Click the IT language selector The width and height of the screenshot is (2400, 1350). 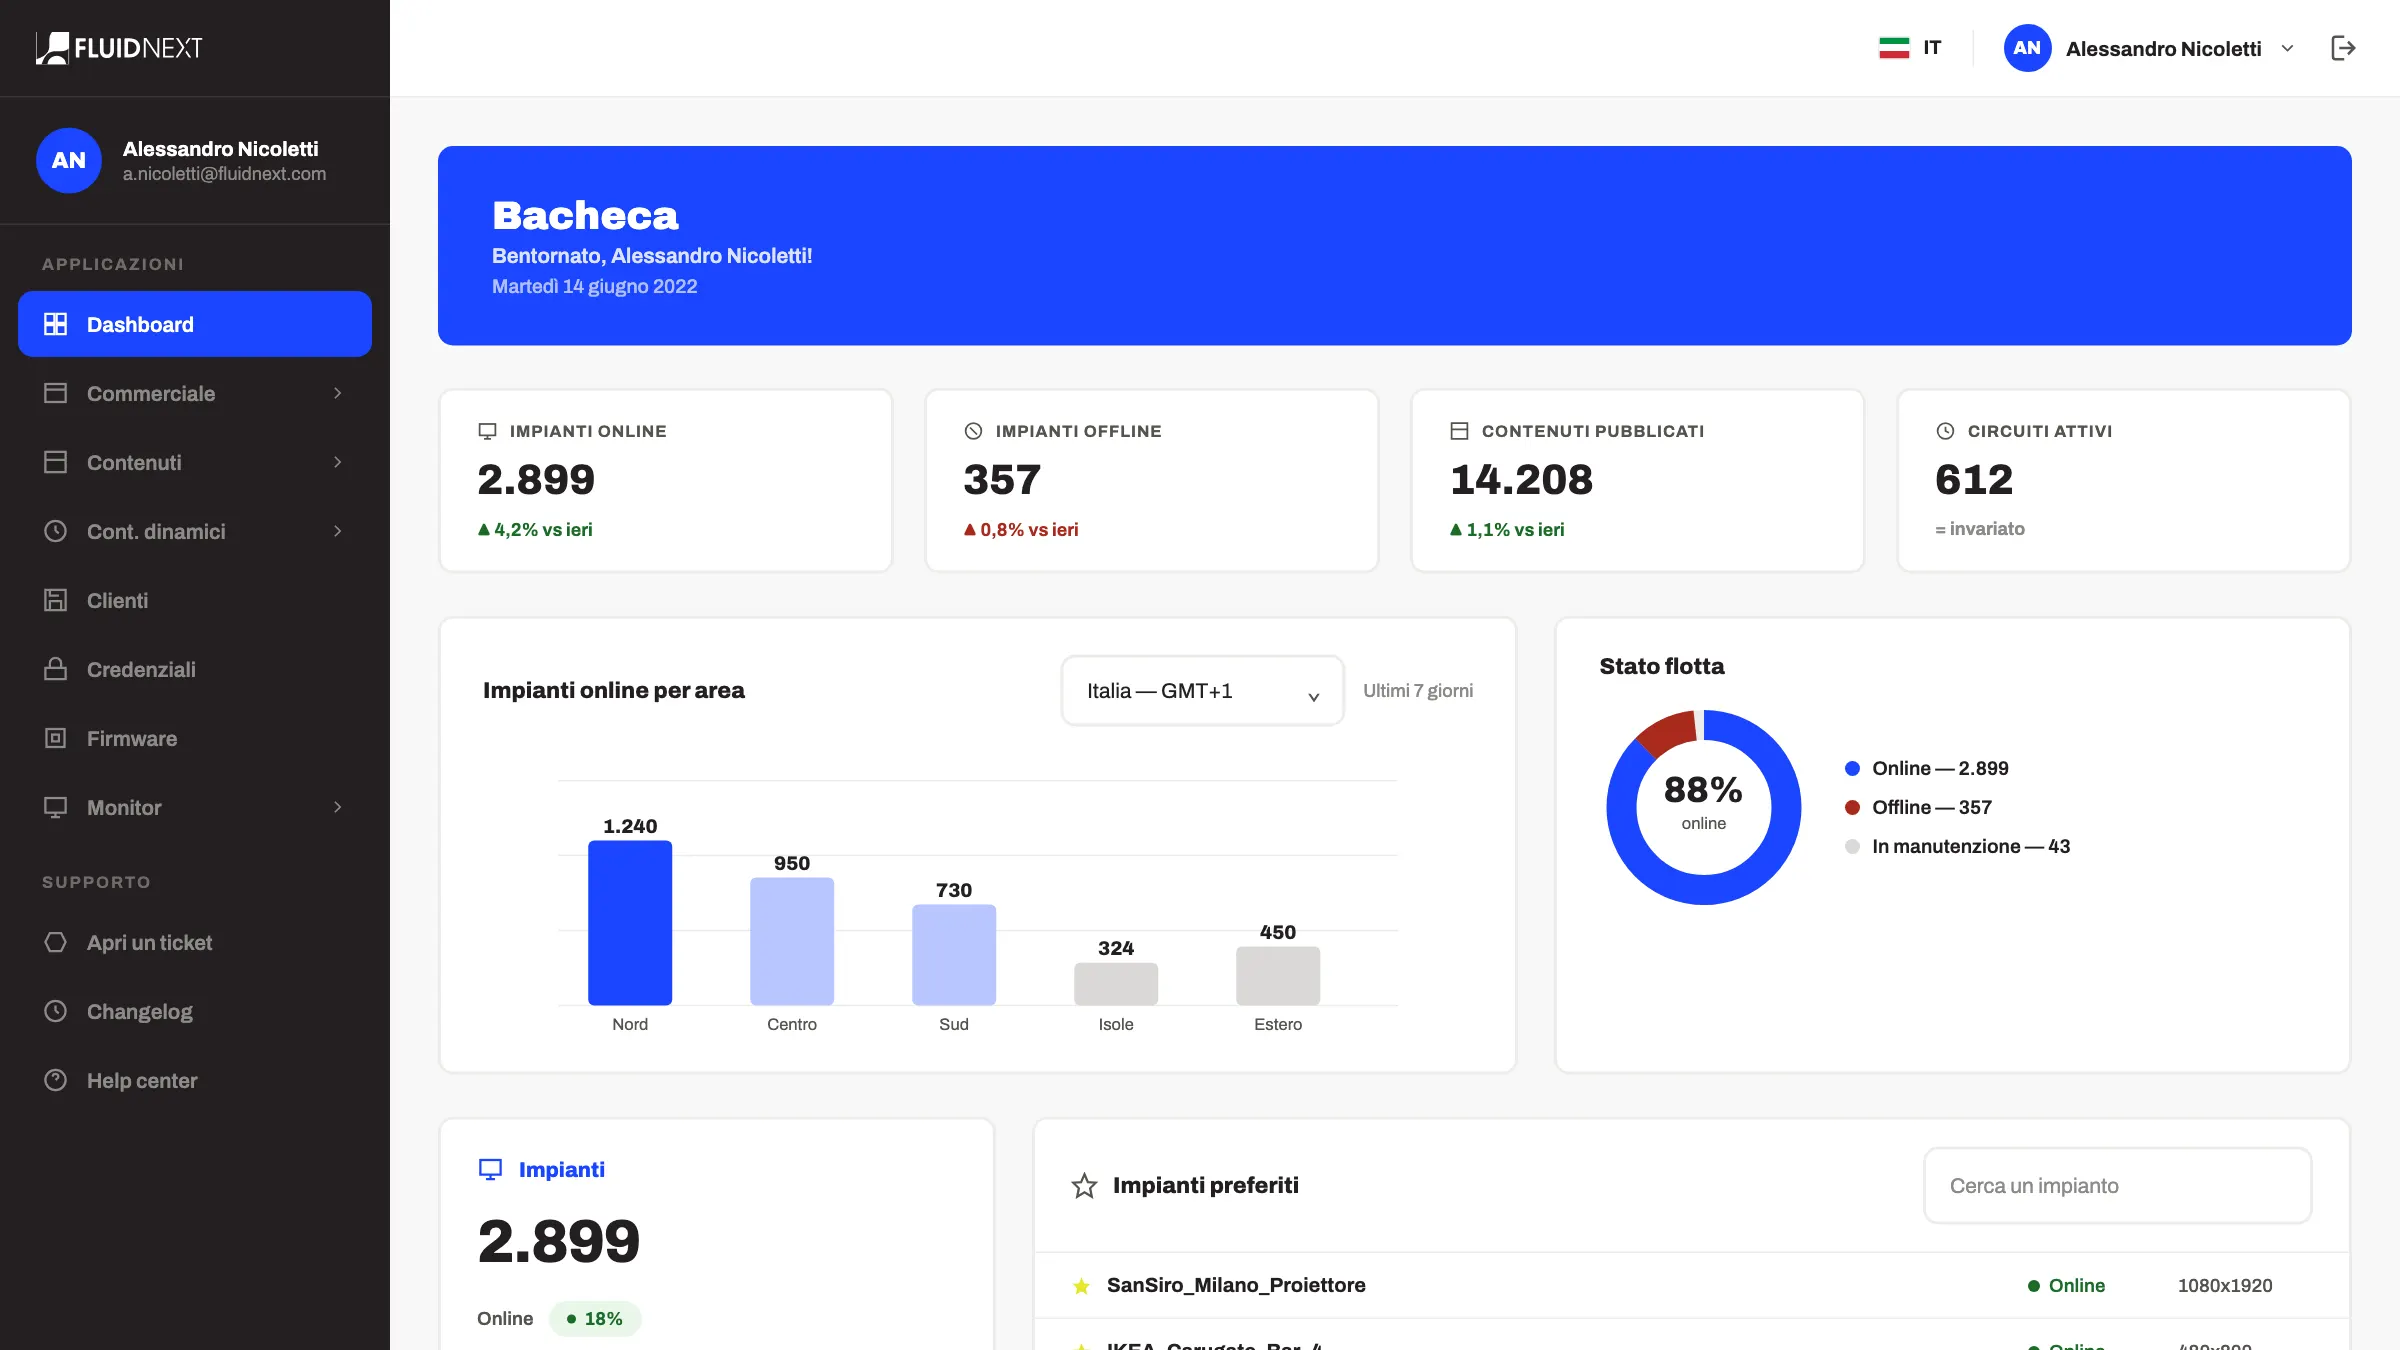[x=1910, y=48]
